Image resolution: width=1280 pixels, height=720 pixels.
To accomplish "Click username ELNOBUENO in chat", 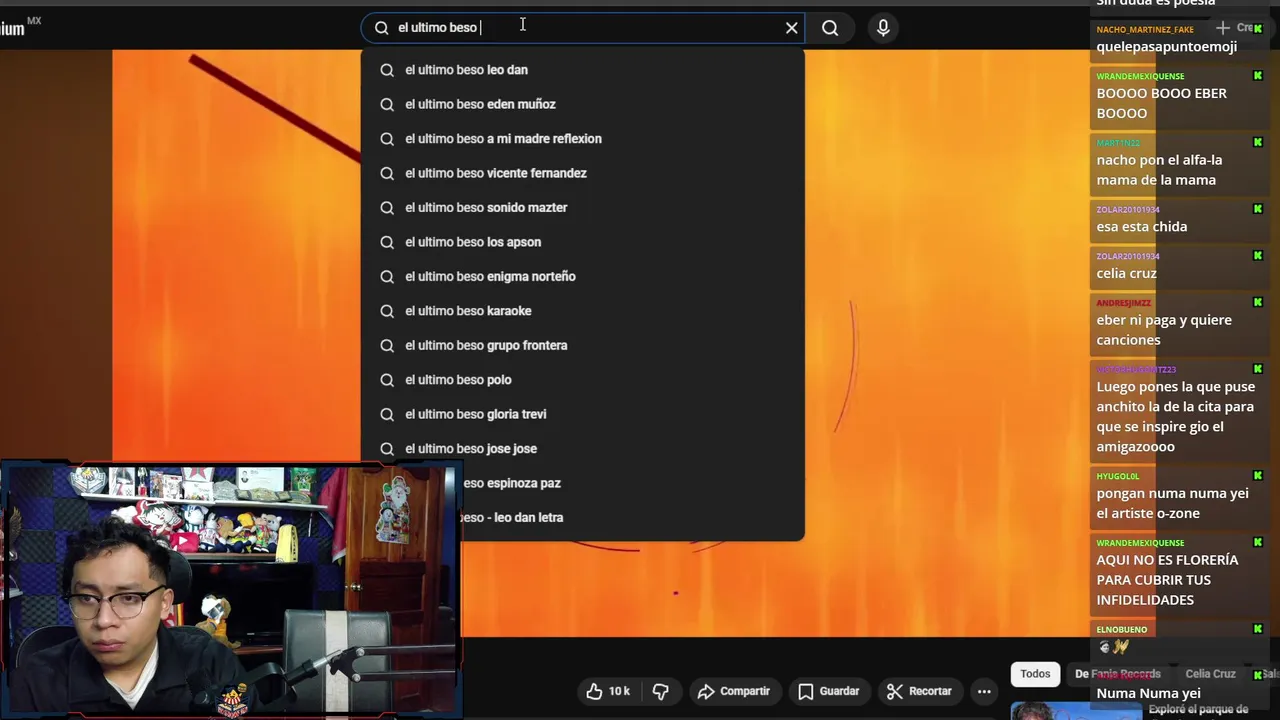I will point(1121,630).
